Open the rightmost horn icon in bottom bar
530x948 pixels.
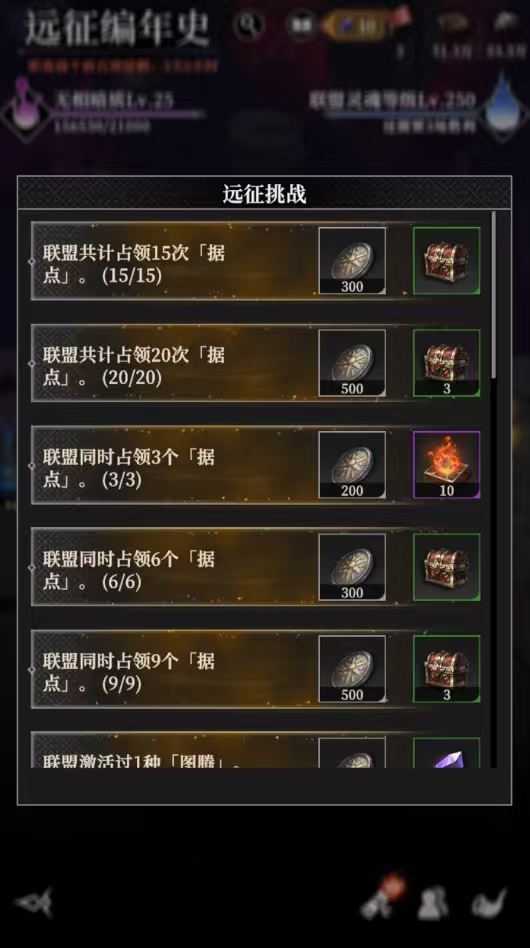pos(488,903)
